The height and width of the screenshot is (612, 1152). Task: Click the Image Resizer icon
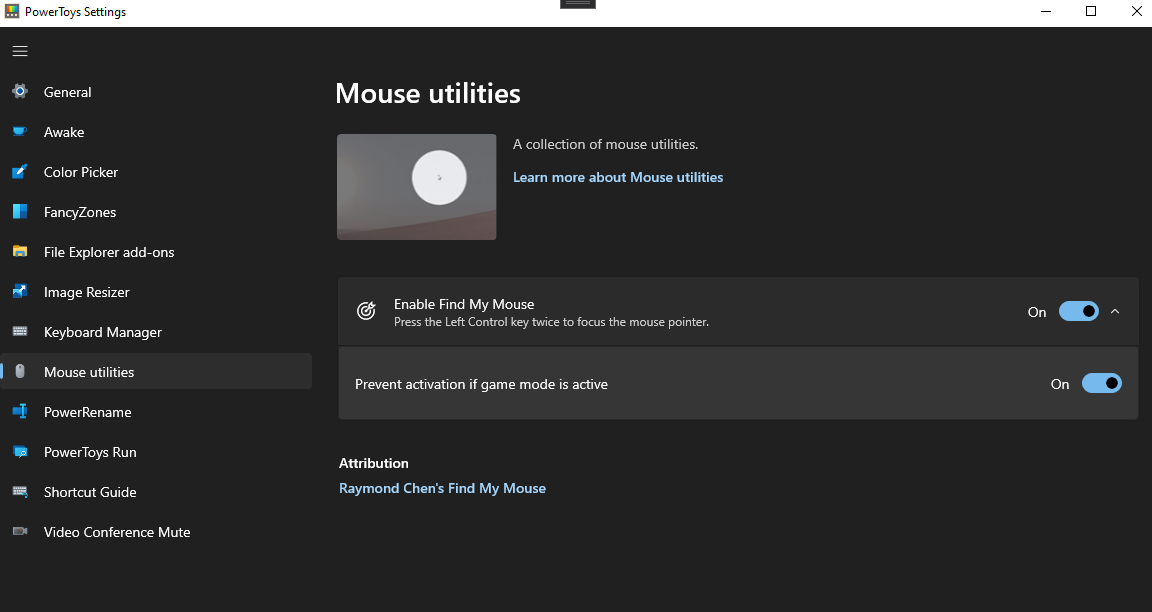[20, 292]
